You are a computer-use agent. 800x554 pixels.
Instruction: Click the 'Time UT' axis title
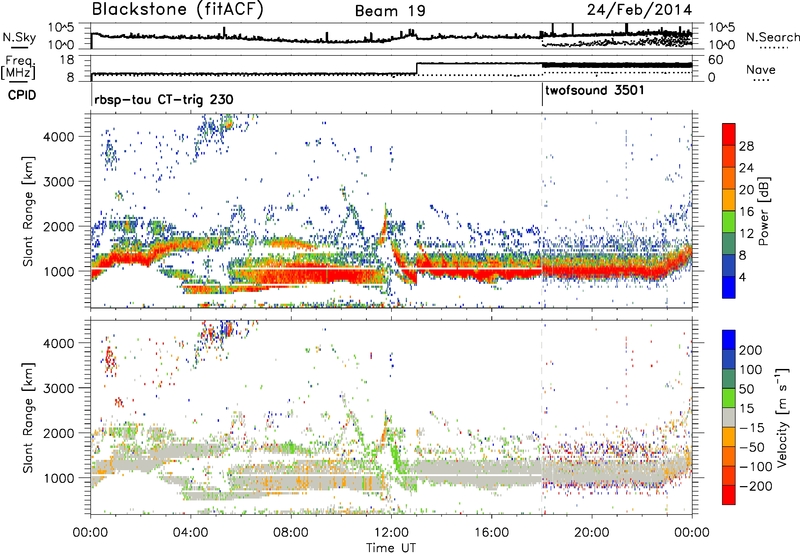tap(391, 548)
